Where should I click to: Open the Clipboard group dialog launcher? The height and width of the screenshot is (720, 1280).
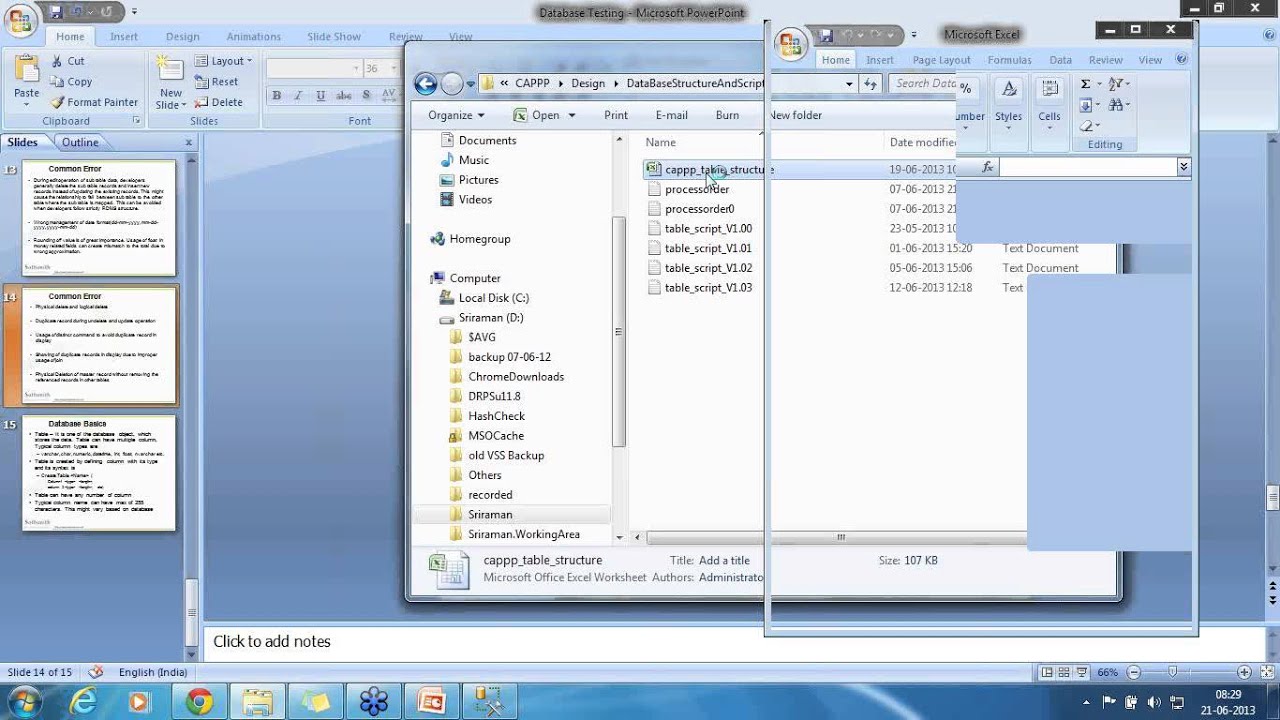[x=136, y=120]
